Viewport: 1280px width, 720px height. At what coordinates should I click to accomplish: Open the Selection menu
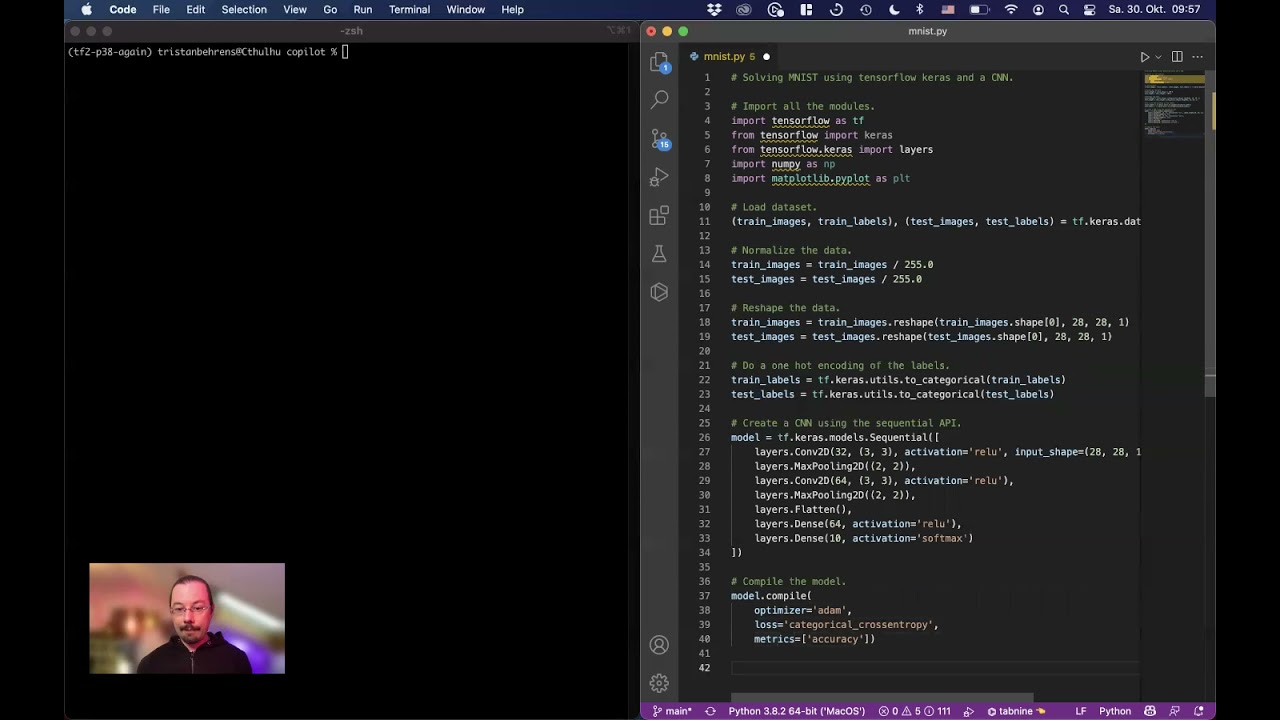click(244, 9)
